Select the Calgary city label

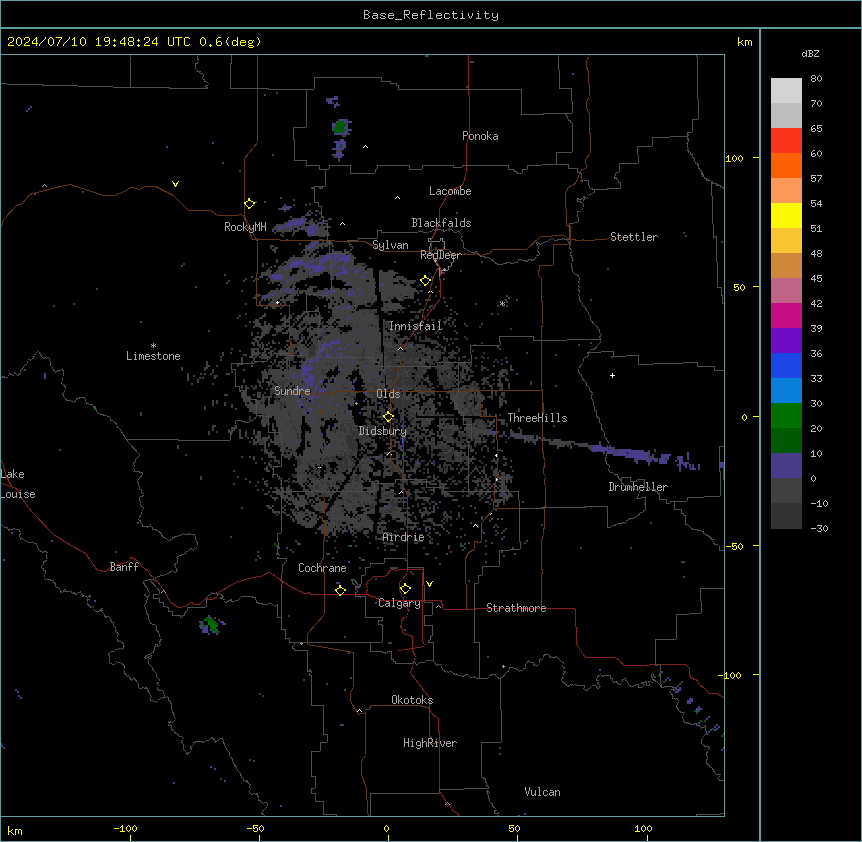399,603
